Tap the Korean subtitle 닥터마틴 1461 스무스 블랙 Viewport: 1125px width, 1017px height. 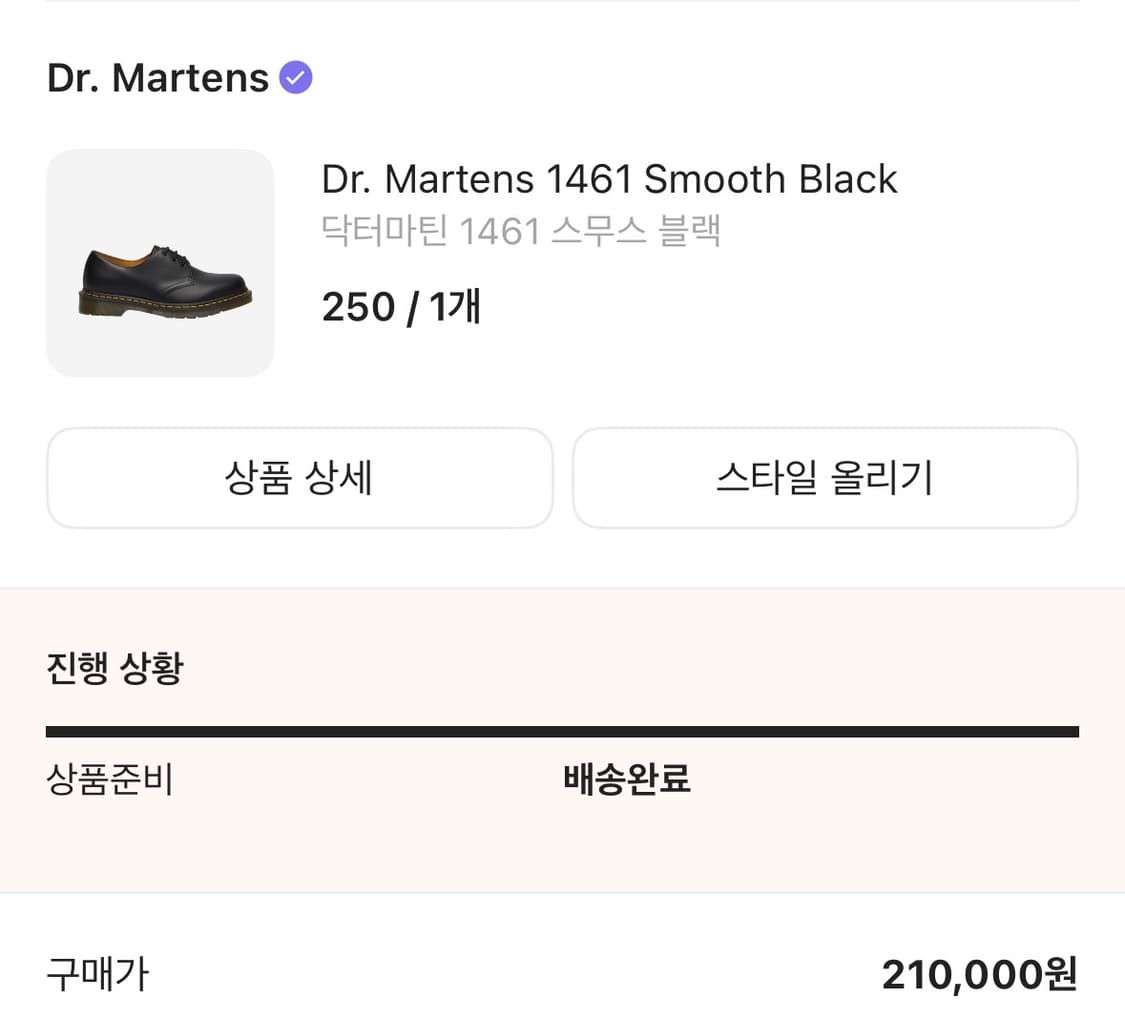coord(521,230)
